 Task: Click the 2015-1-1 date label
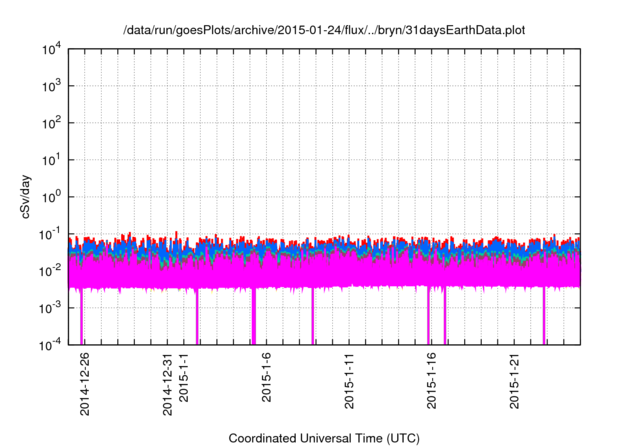tap(184, 377)
